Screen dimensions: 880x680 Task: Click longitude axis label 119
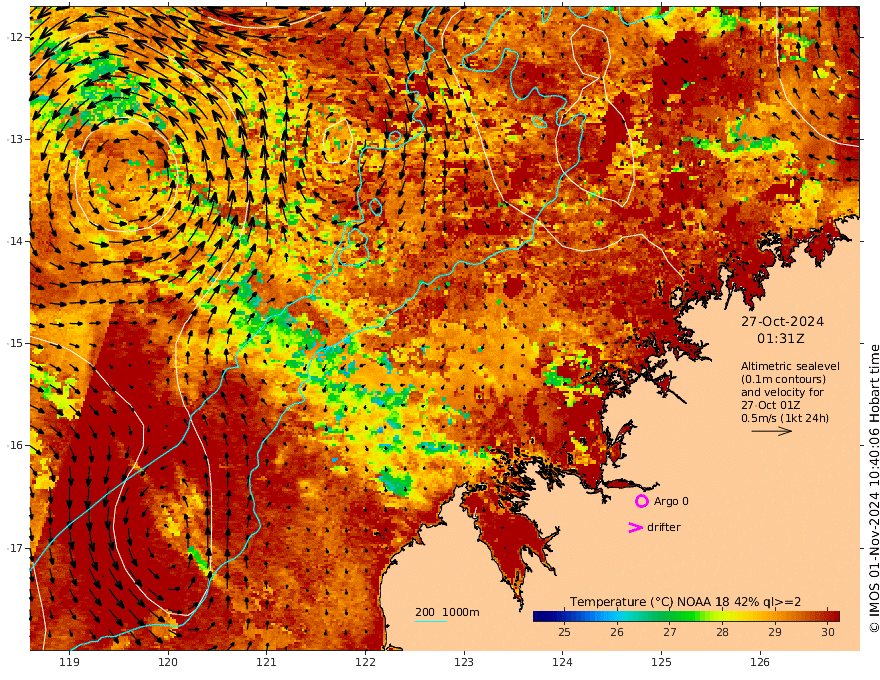(70, 662)
